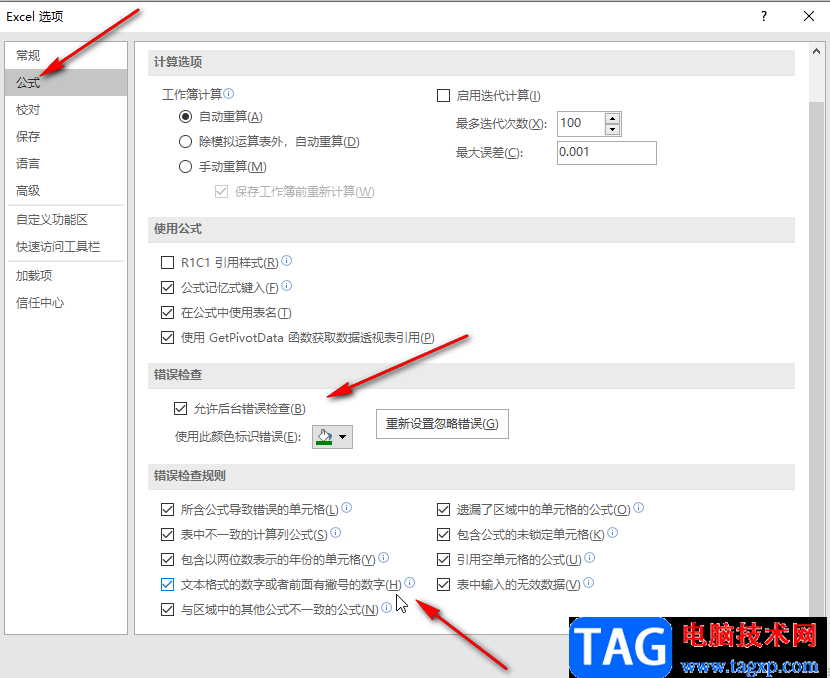The image size is (830, 678).
Task: Click info icon beside 表中输入的无效数据
Action: point(589,583)
